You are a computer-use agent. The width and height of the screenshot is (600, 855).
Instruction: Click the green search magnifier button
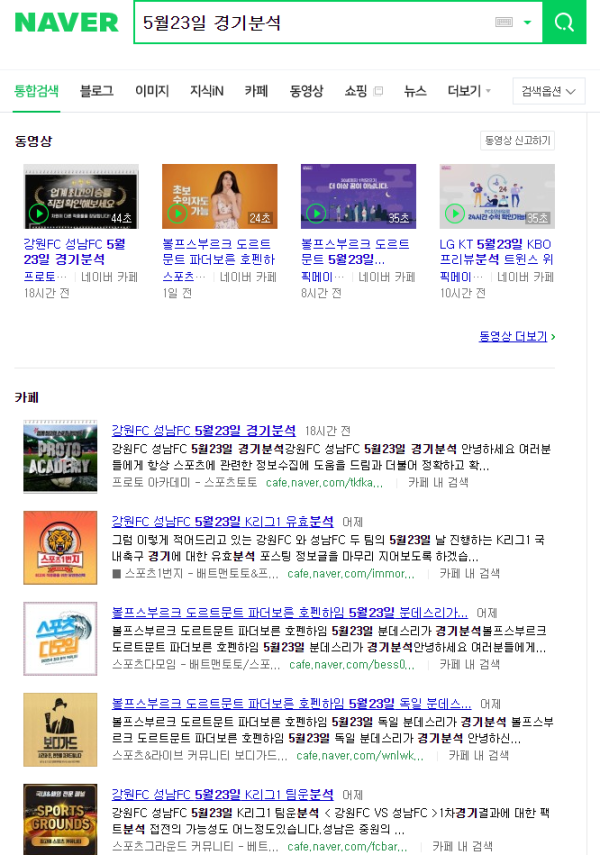[x=564, y=22]
